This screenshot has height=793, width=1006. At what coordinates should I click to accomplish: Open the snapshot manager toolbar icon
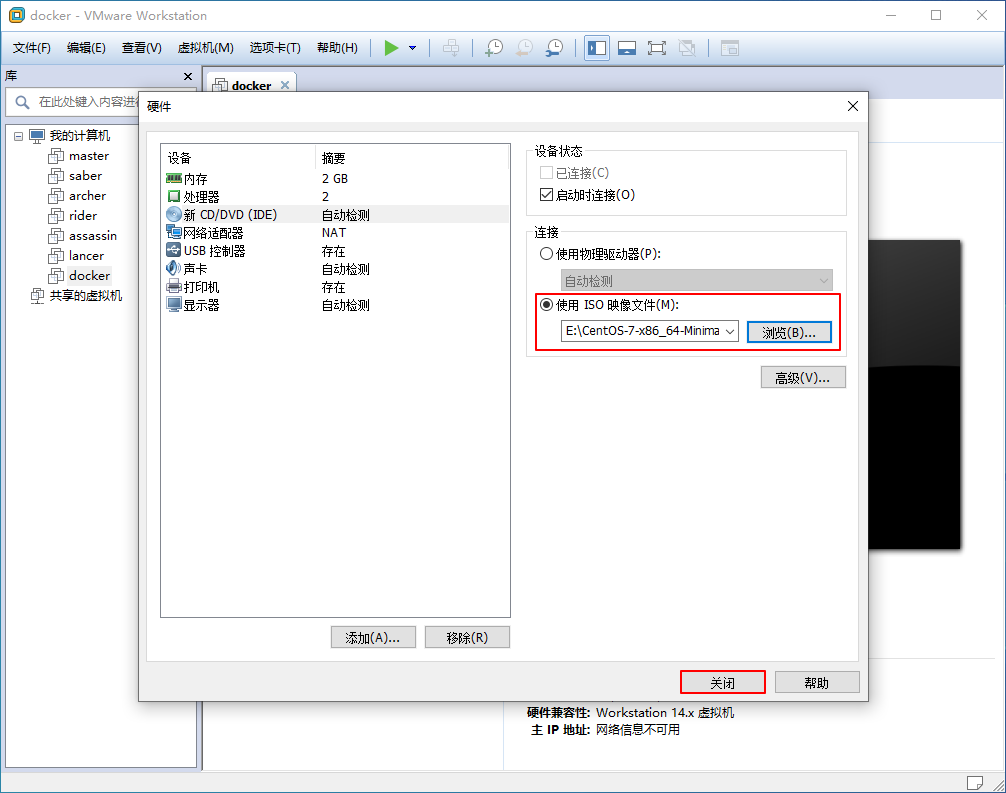pos(556,47)
